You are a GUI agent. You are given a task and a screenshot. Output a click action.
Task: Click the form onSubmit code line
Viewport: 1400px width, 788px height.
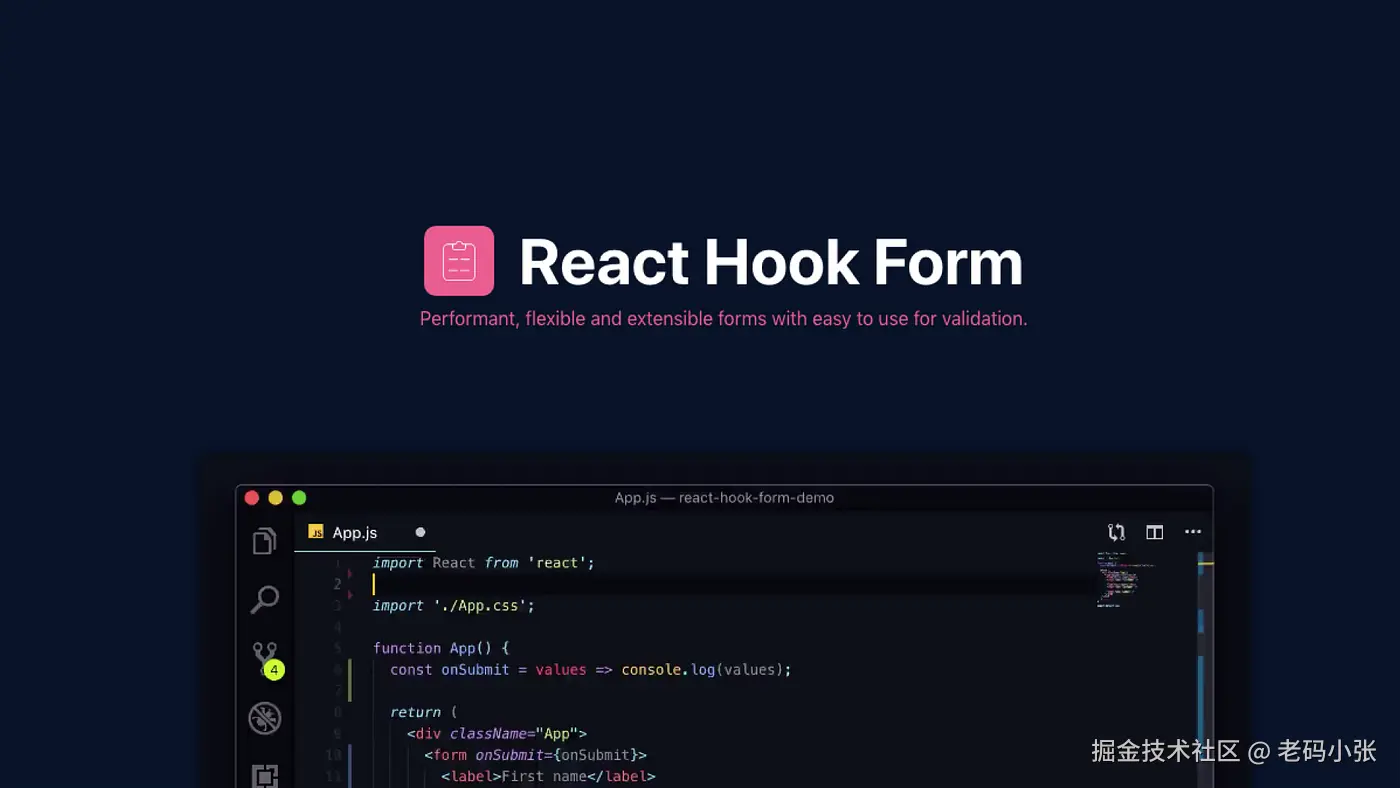(536, 755)
